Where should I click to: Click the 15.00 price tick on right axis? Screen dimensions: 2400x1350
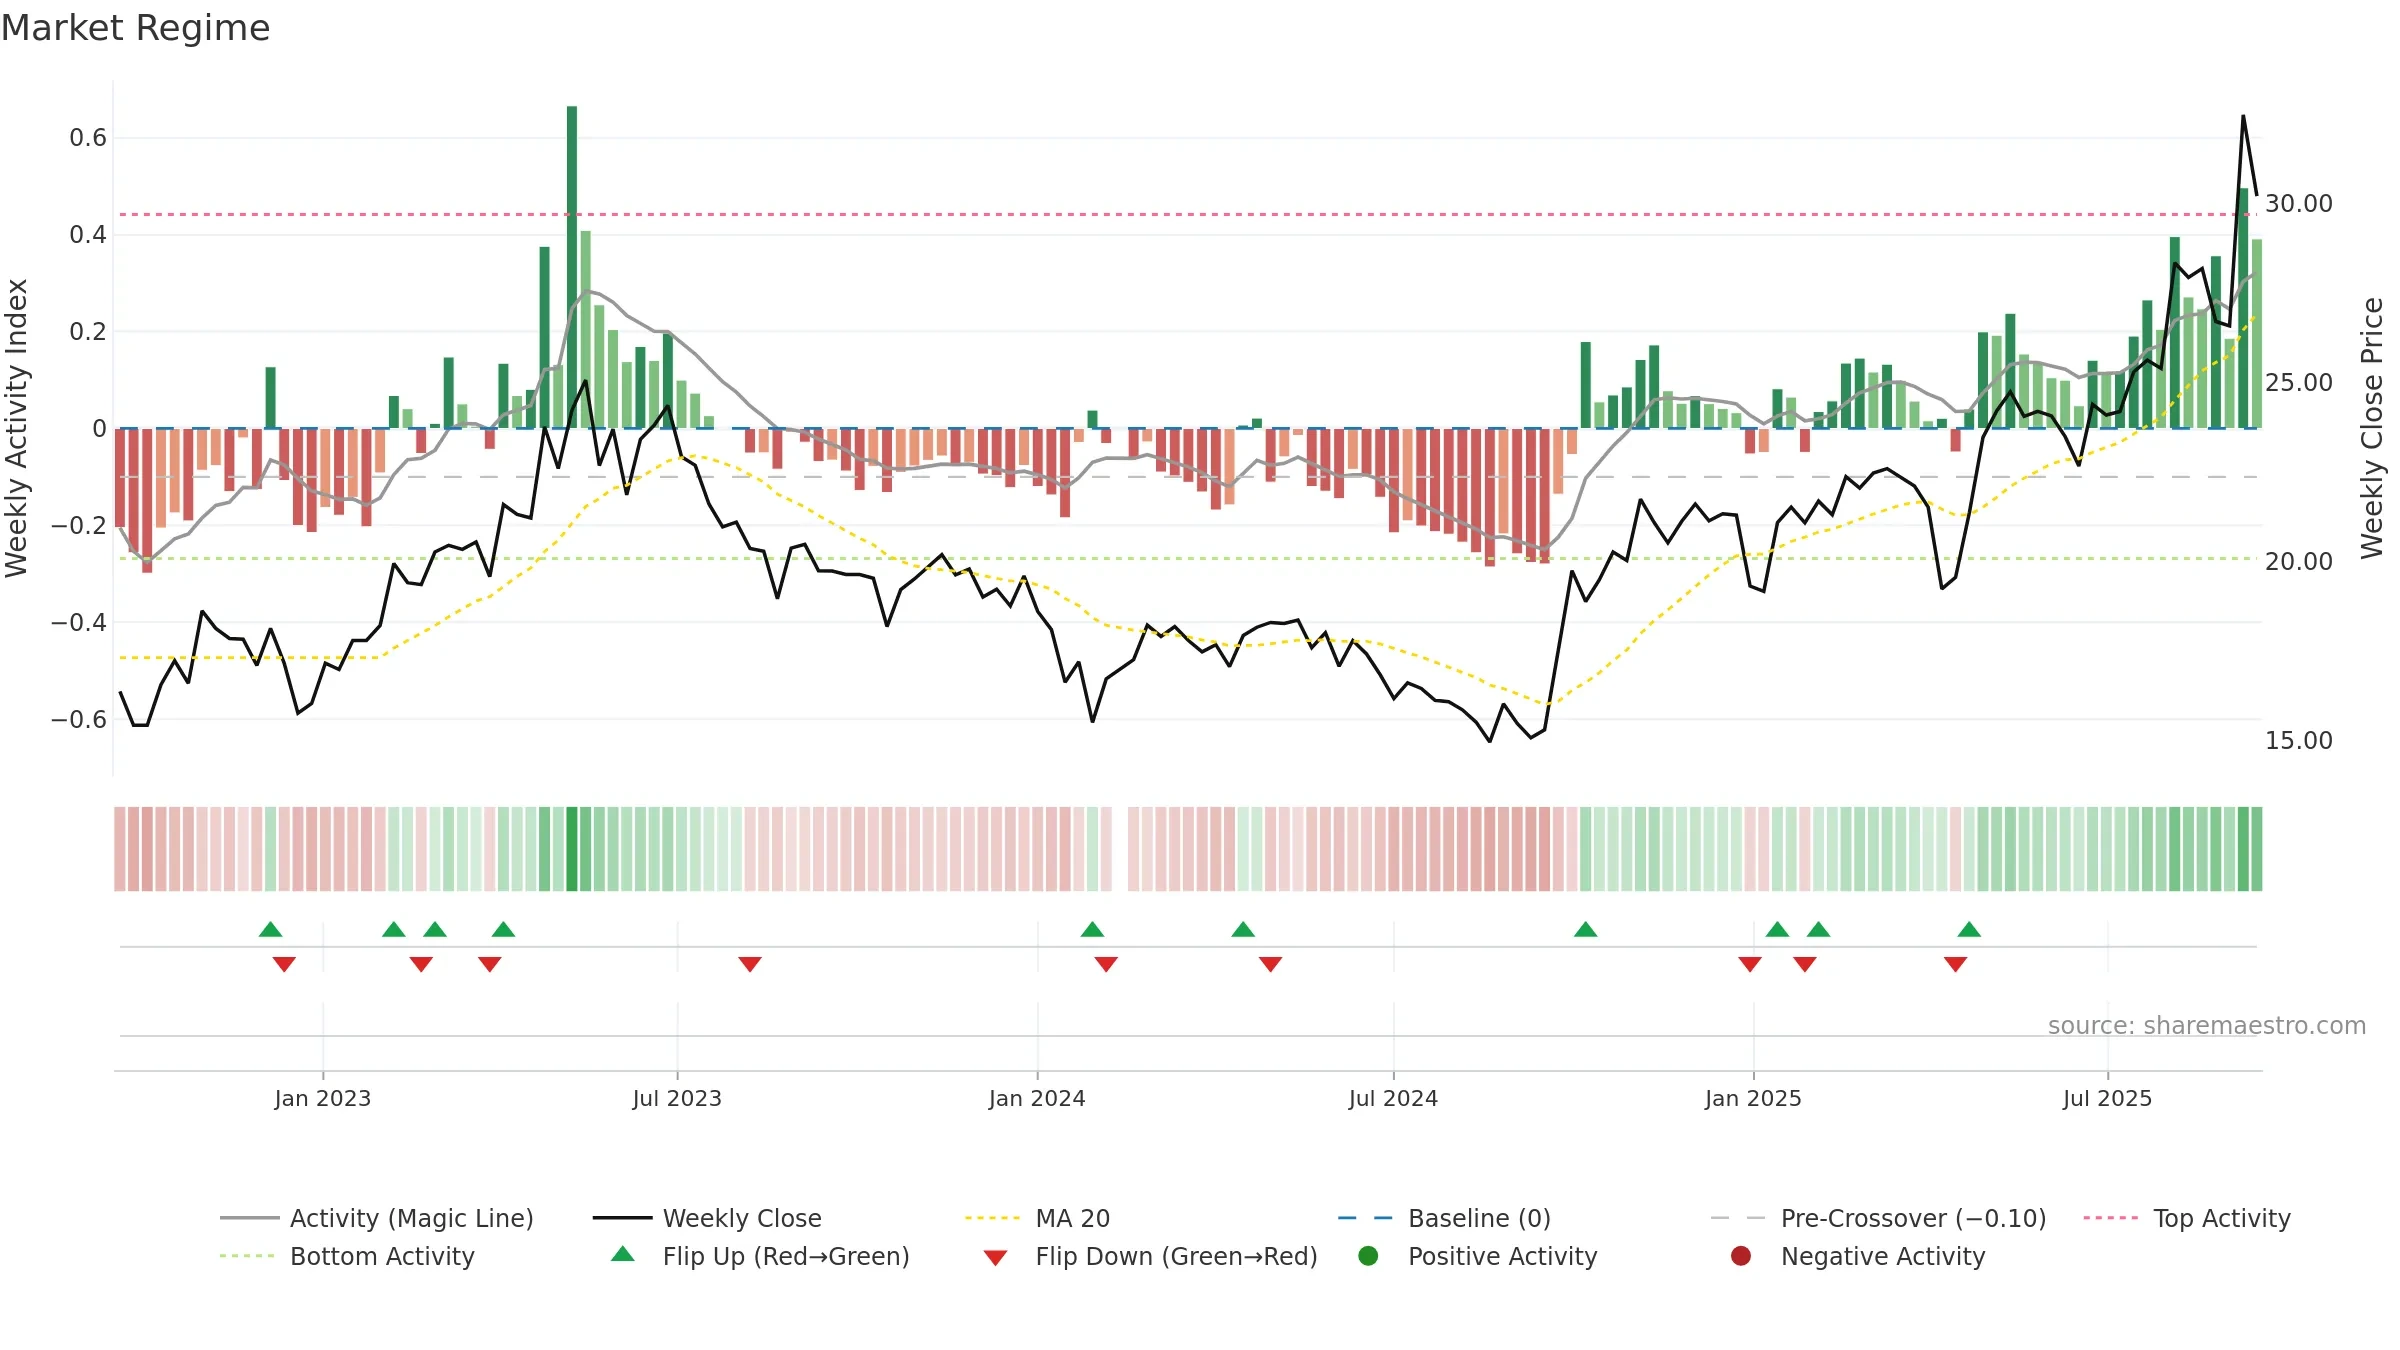[x=2298, y=741]
